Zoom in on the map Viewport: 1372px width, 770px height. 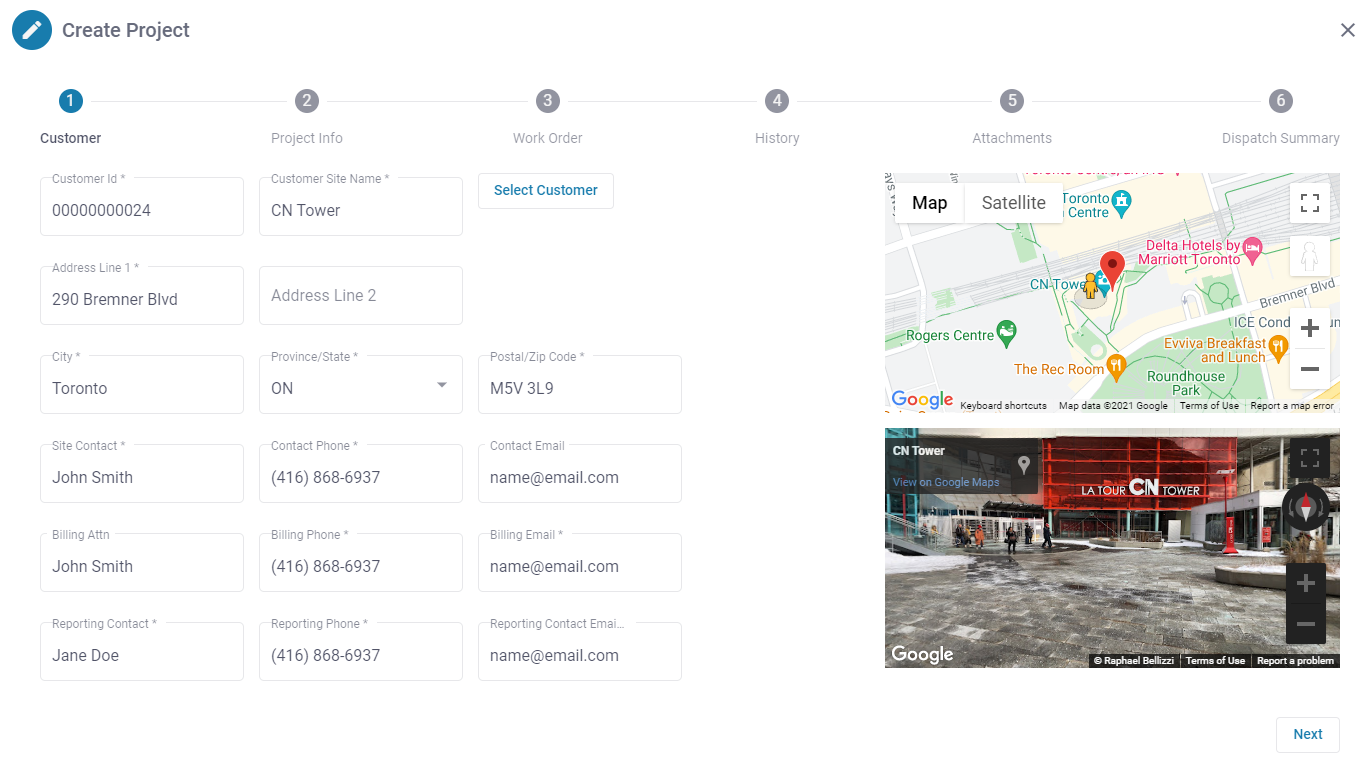coord(1310,328)
